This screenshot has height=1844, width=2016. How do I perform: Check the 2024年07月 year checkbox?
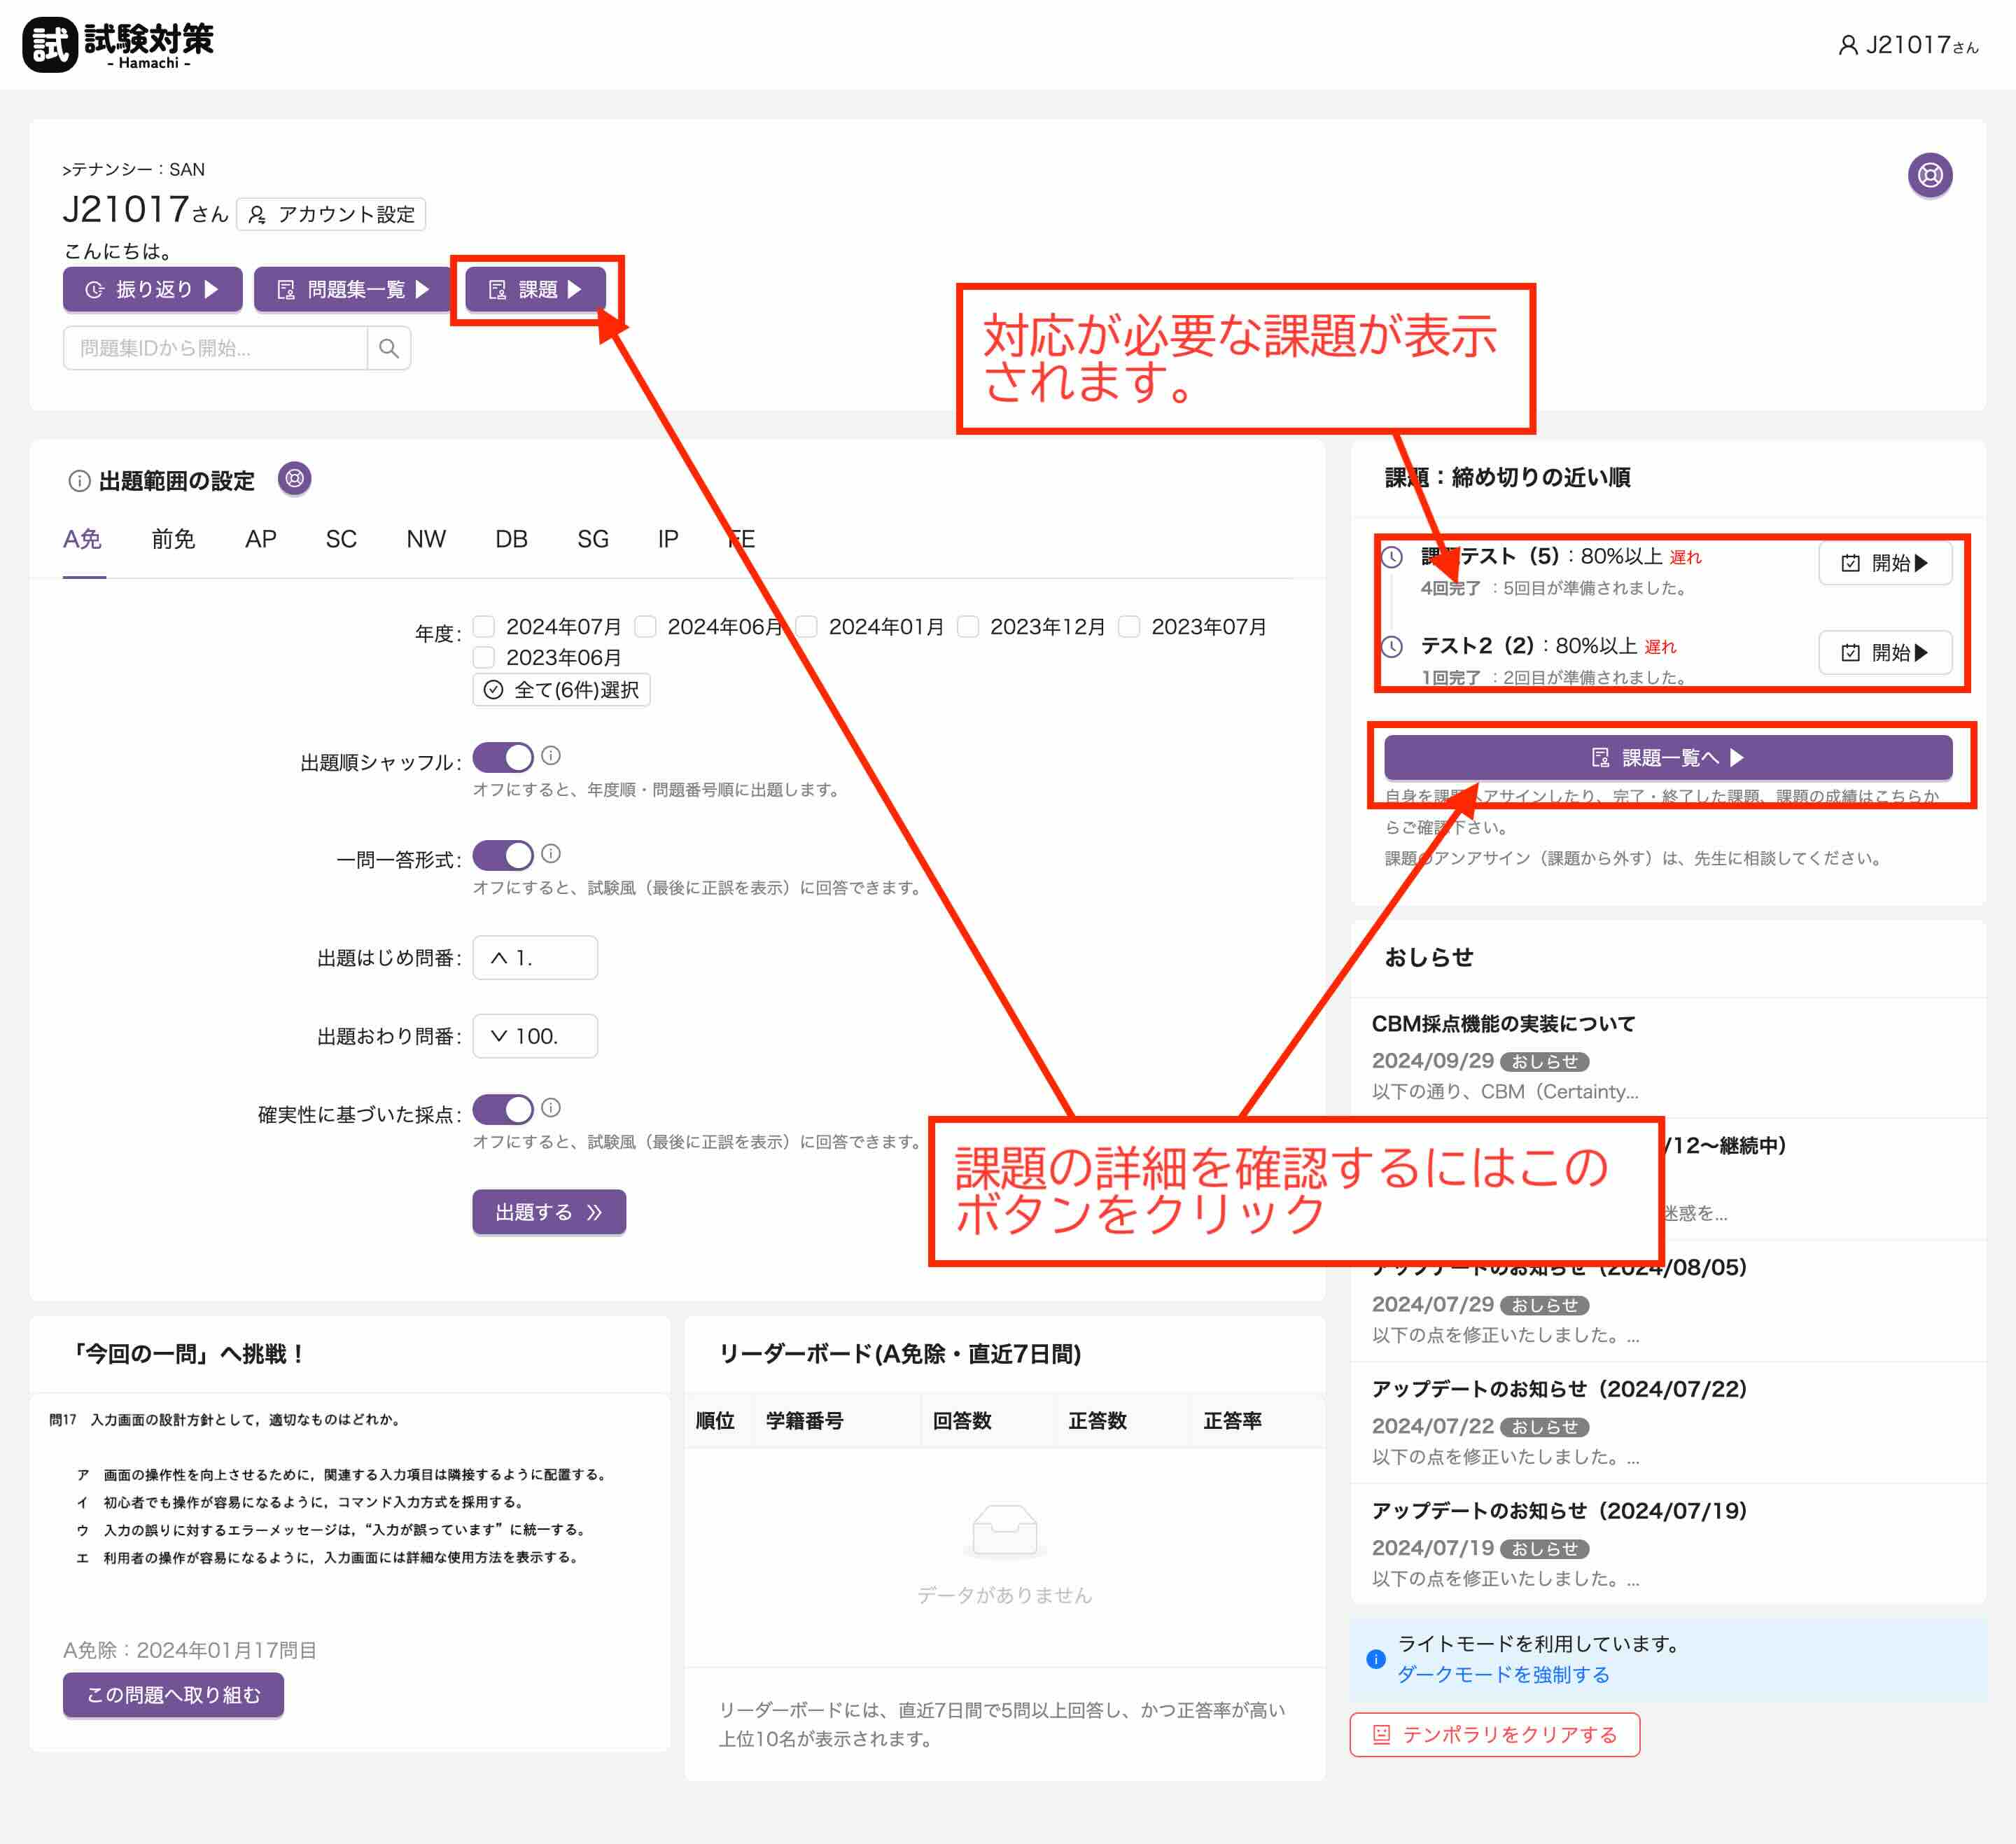pos(484,627)
